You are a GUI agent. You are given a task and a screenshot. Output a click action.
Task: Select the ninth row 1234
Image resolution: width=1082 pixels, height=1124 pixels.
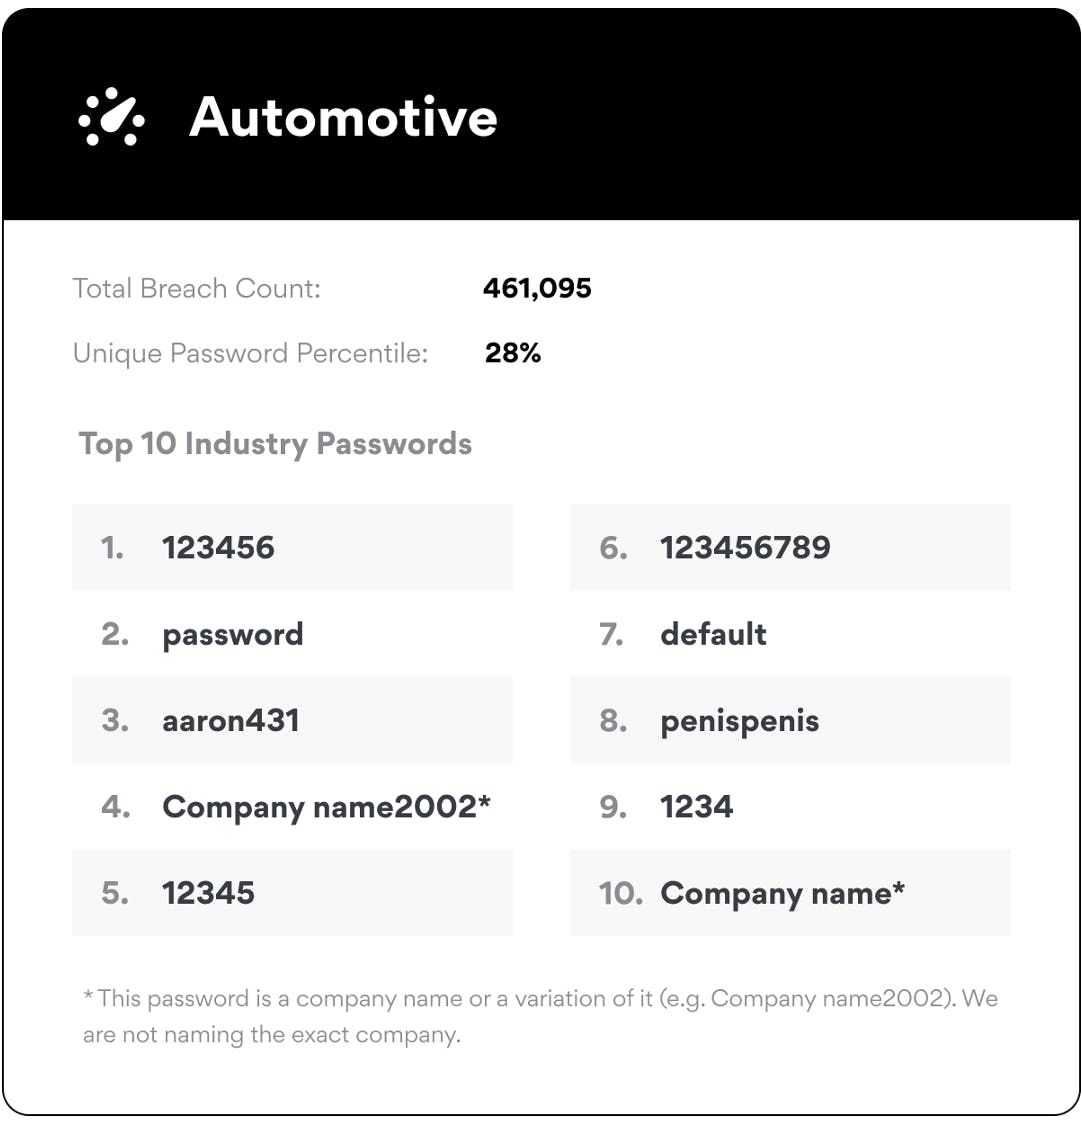point(790,807)
